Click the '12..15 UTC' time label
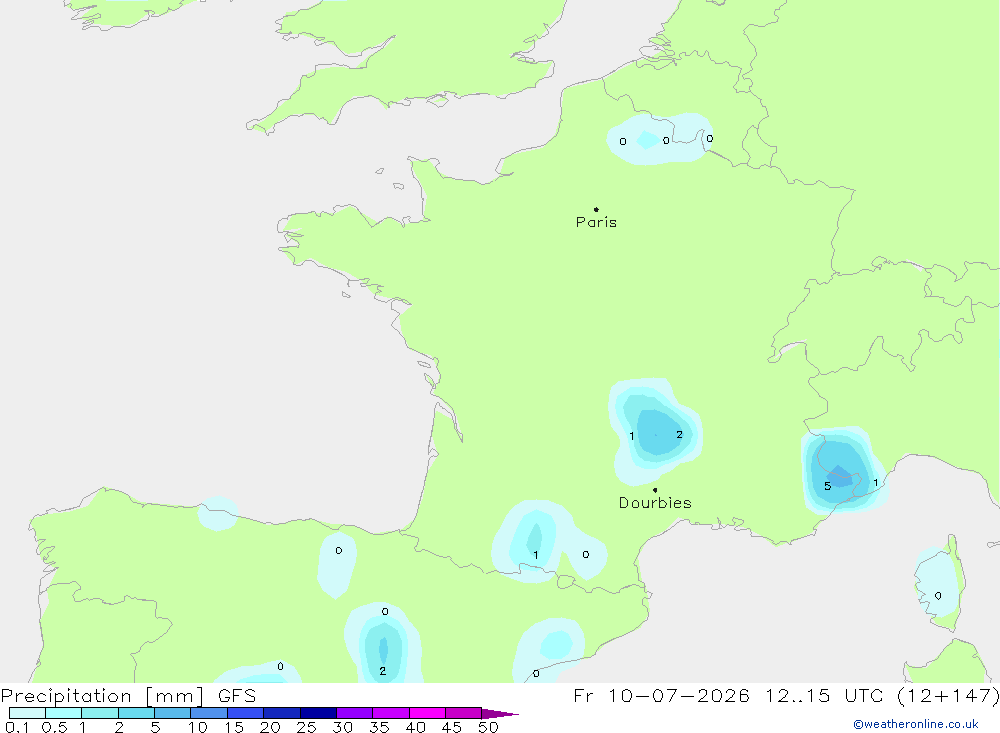 (x=824, y=695)
